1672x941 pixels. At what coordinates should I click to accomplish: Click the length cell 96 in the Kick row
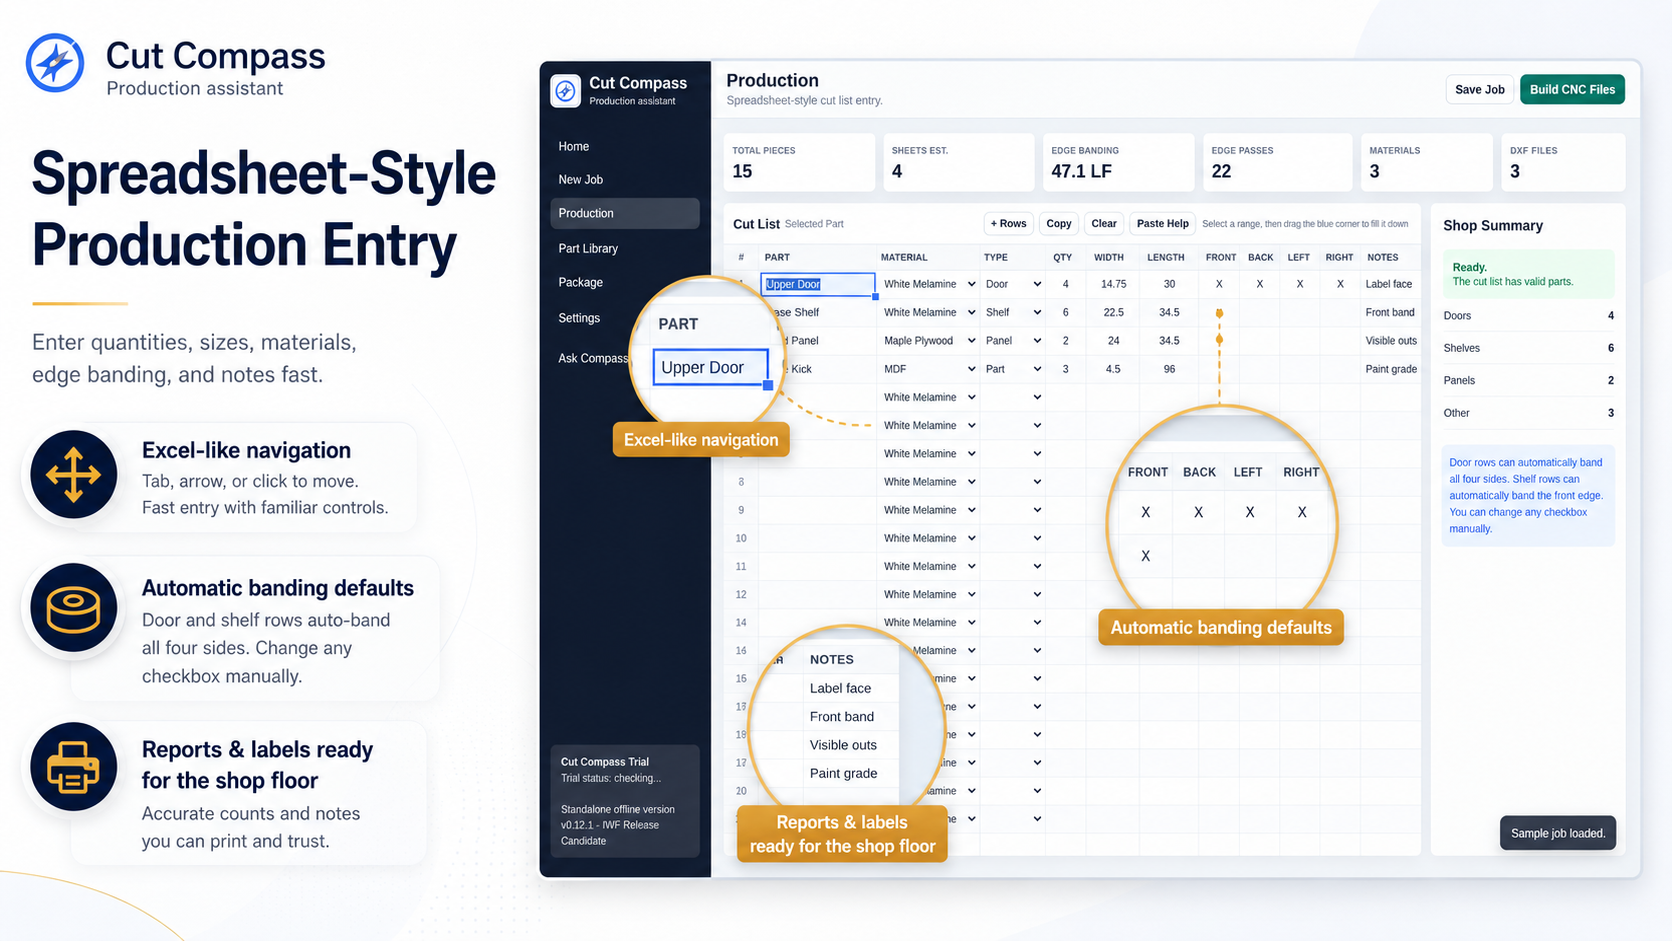click(x=1169, y=369)
